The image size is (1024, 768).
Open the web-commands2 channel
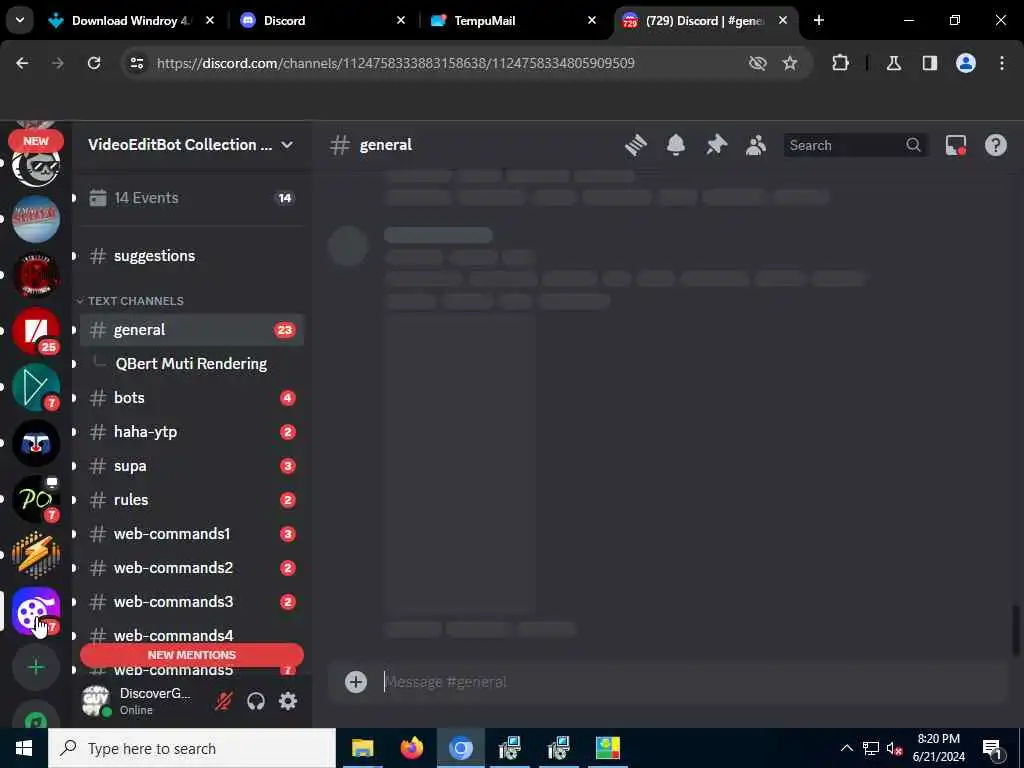point(191,568)
